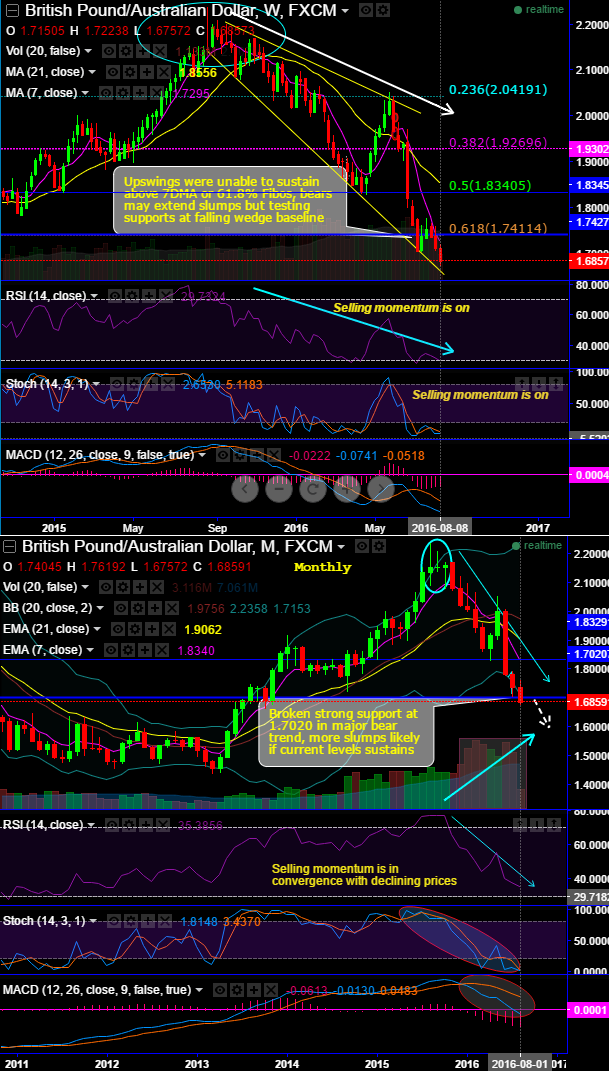
Task: Toggle visibility of MA (7, close)
Action: tap(106, 93)
